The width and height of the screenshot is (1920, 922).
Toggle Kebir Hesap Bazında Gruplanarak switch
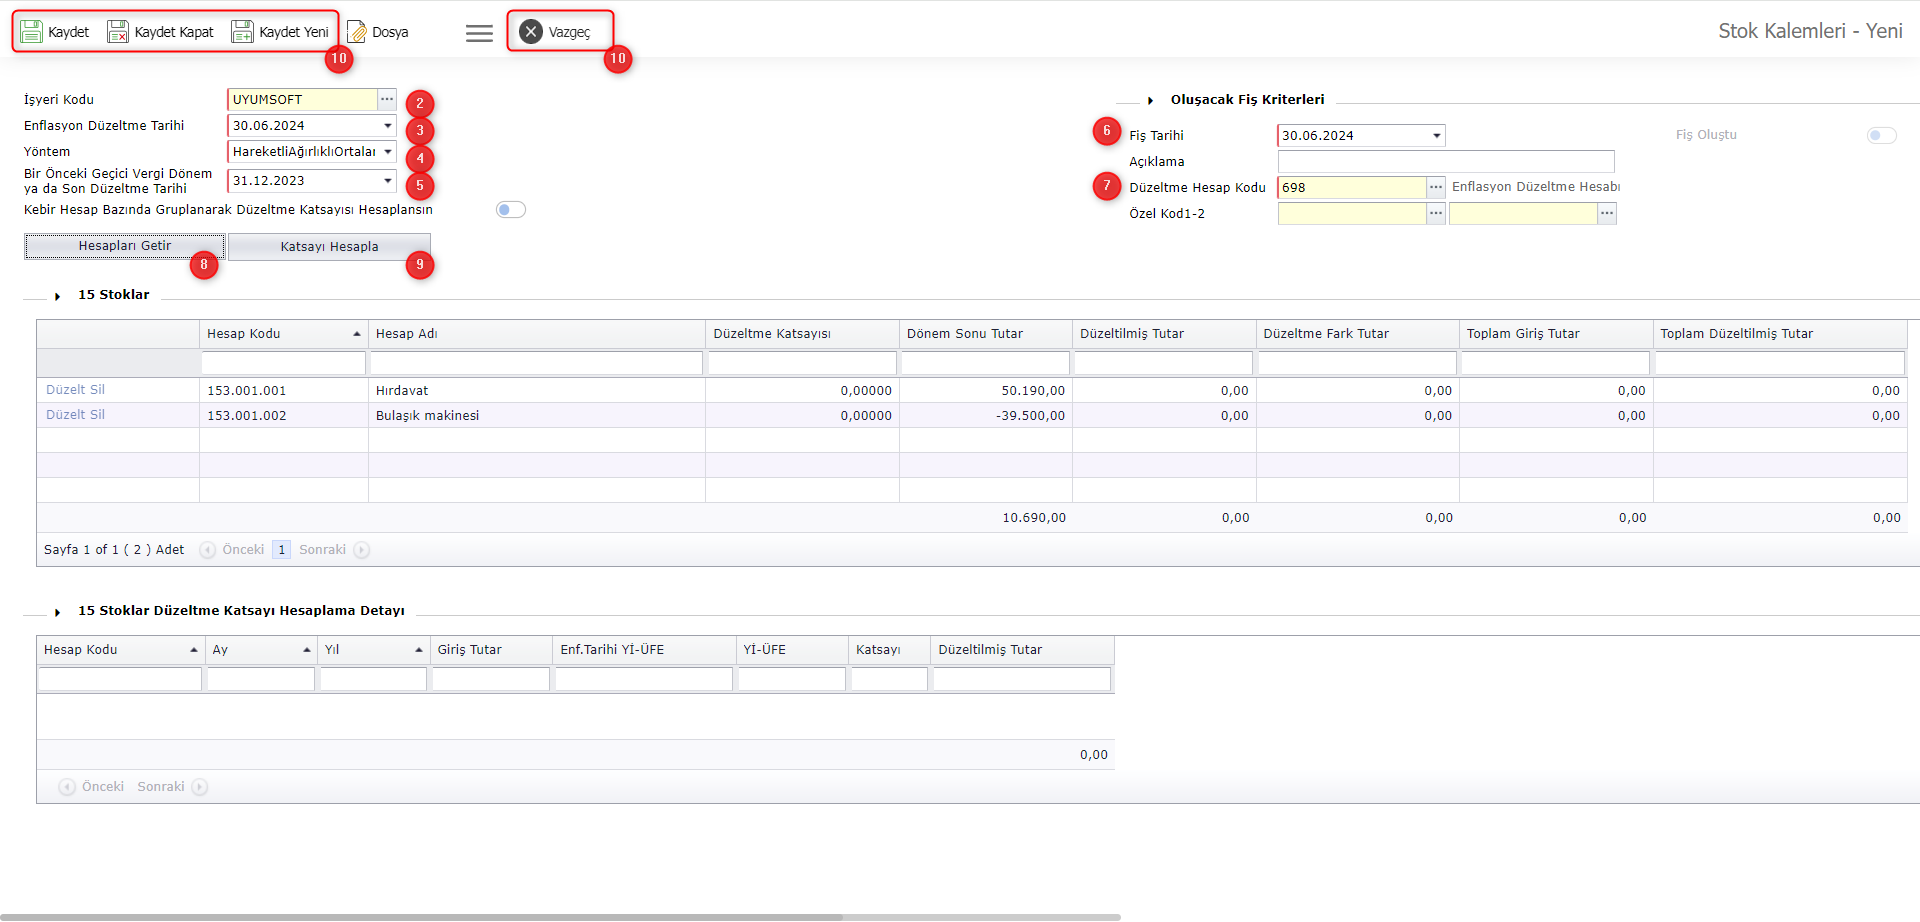[511, 210]
